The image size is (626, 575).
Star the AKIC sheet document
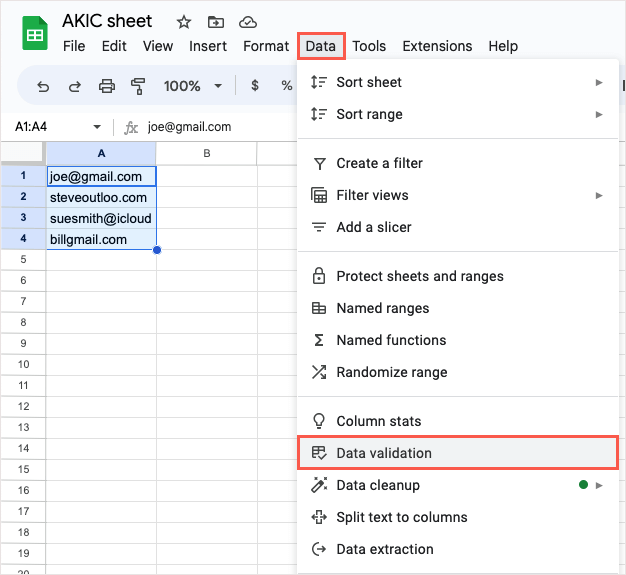[184, 22]
